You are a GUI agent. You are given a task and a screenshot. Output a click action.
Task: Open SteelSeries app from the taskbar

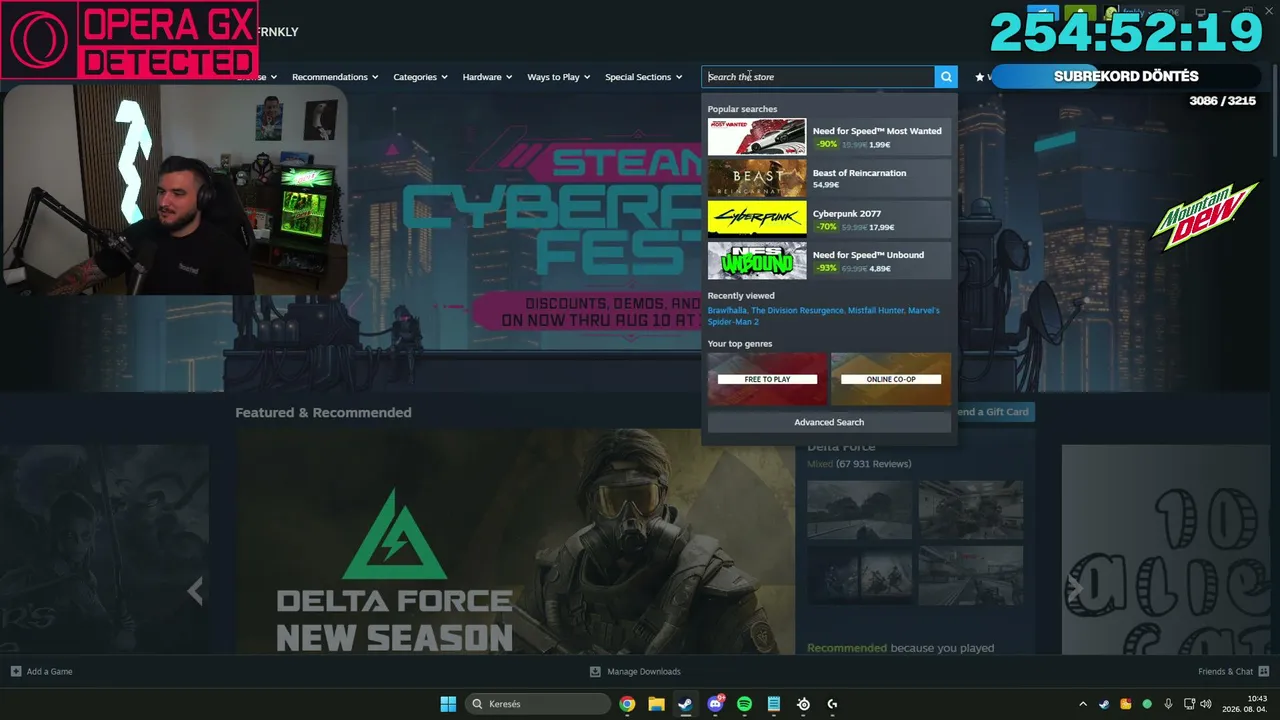click(803, 704)
